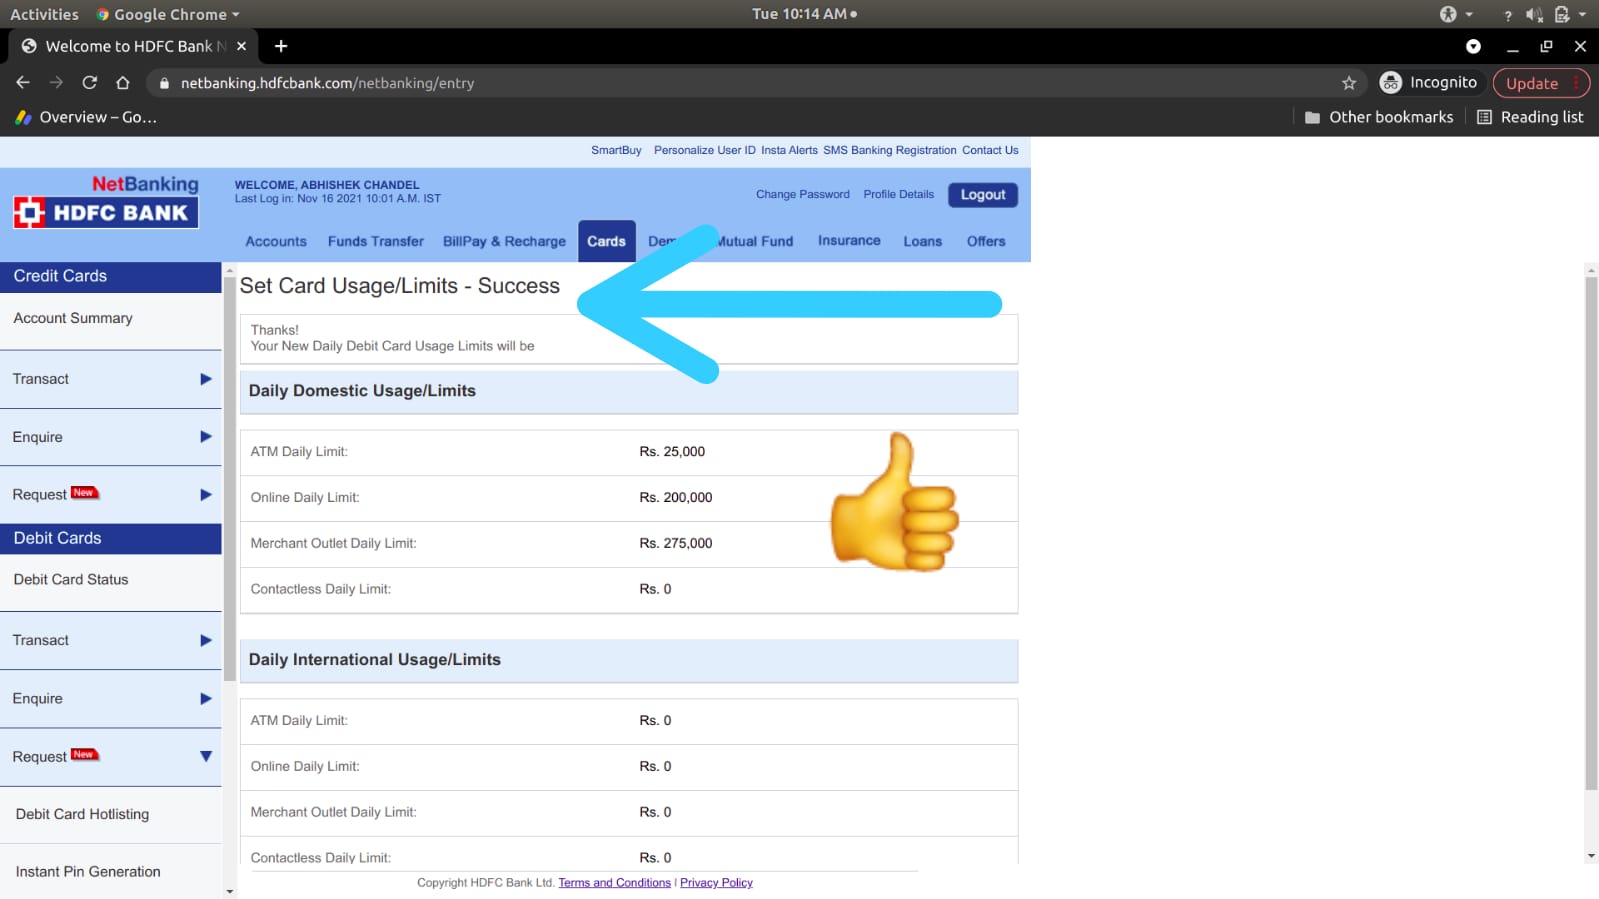Open Profile Details link
The height and width of the screenshot is (899, 1599).
point(898,194)
